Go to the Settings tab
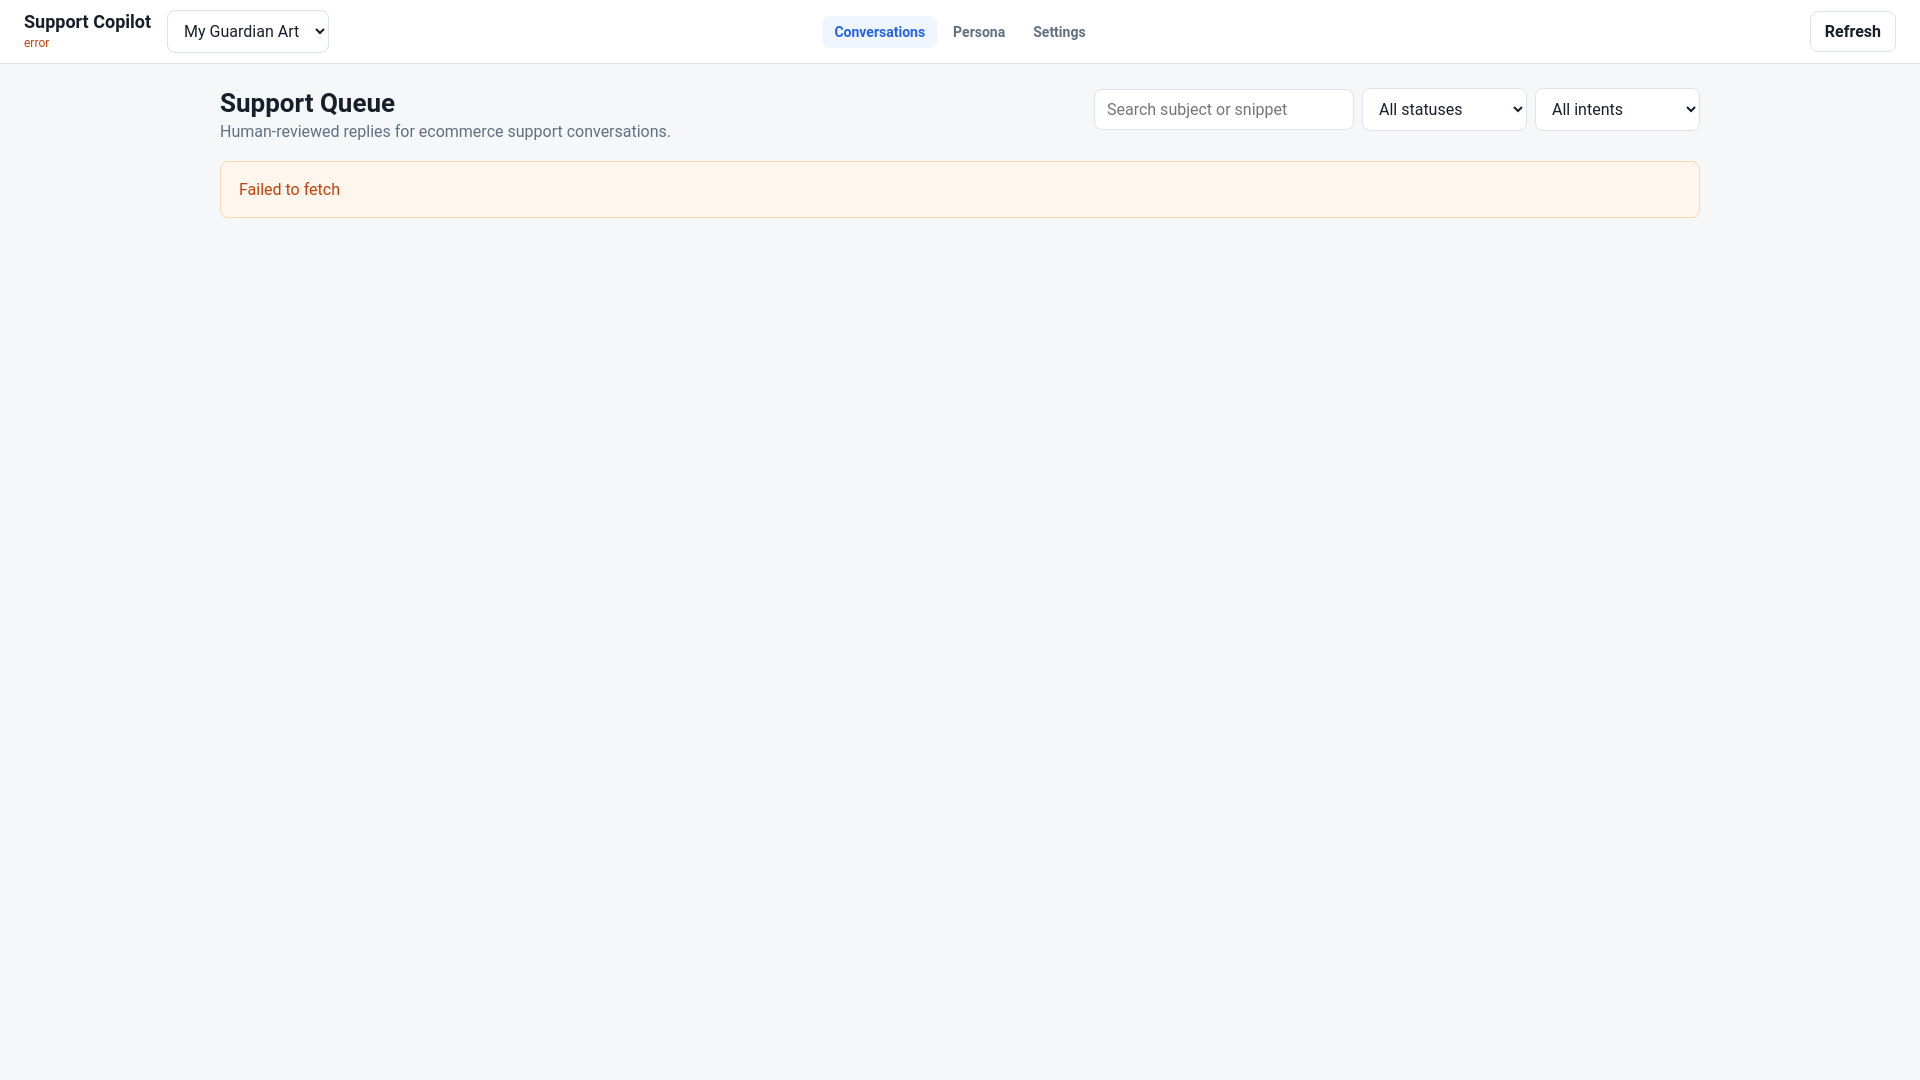 coord(1059,32)
